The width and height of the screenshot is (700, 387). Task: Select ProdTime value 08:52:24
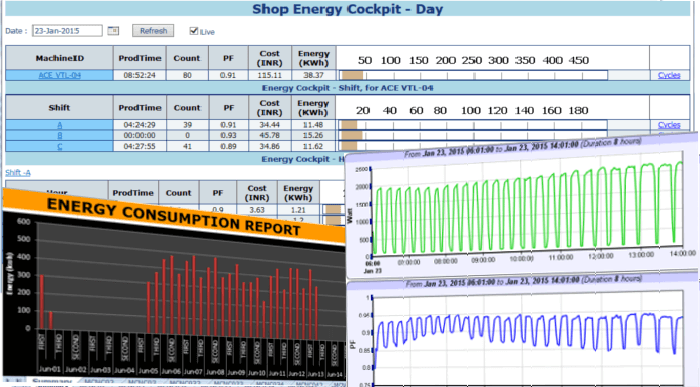pos(139,75)
